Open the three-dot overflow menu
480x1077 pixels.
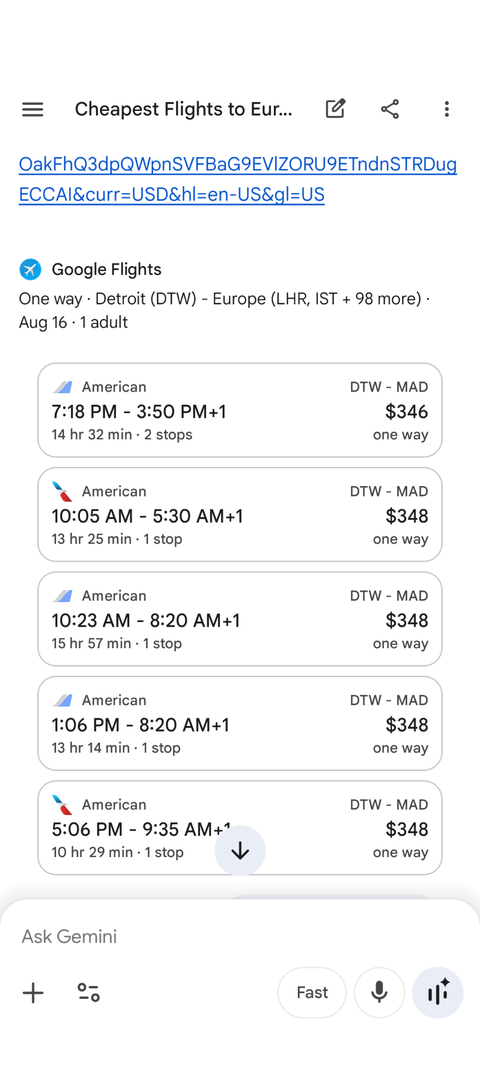click(446, 109)
